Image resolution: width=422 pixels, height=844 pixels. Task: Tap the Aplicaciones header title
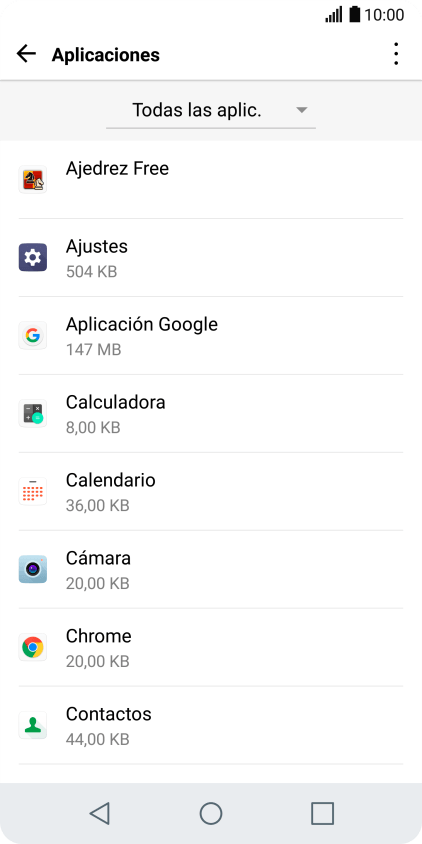[x=106, y=55]
